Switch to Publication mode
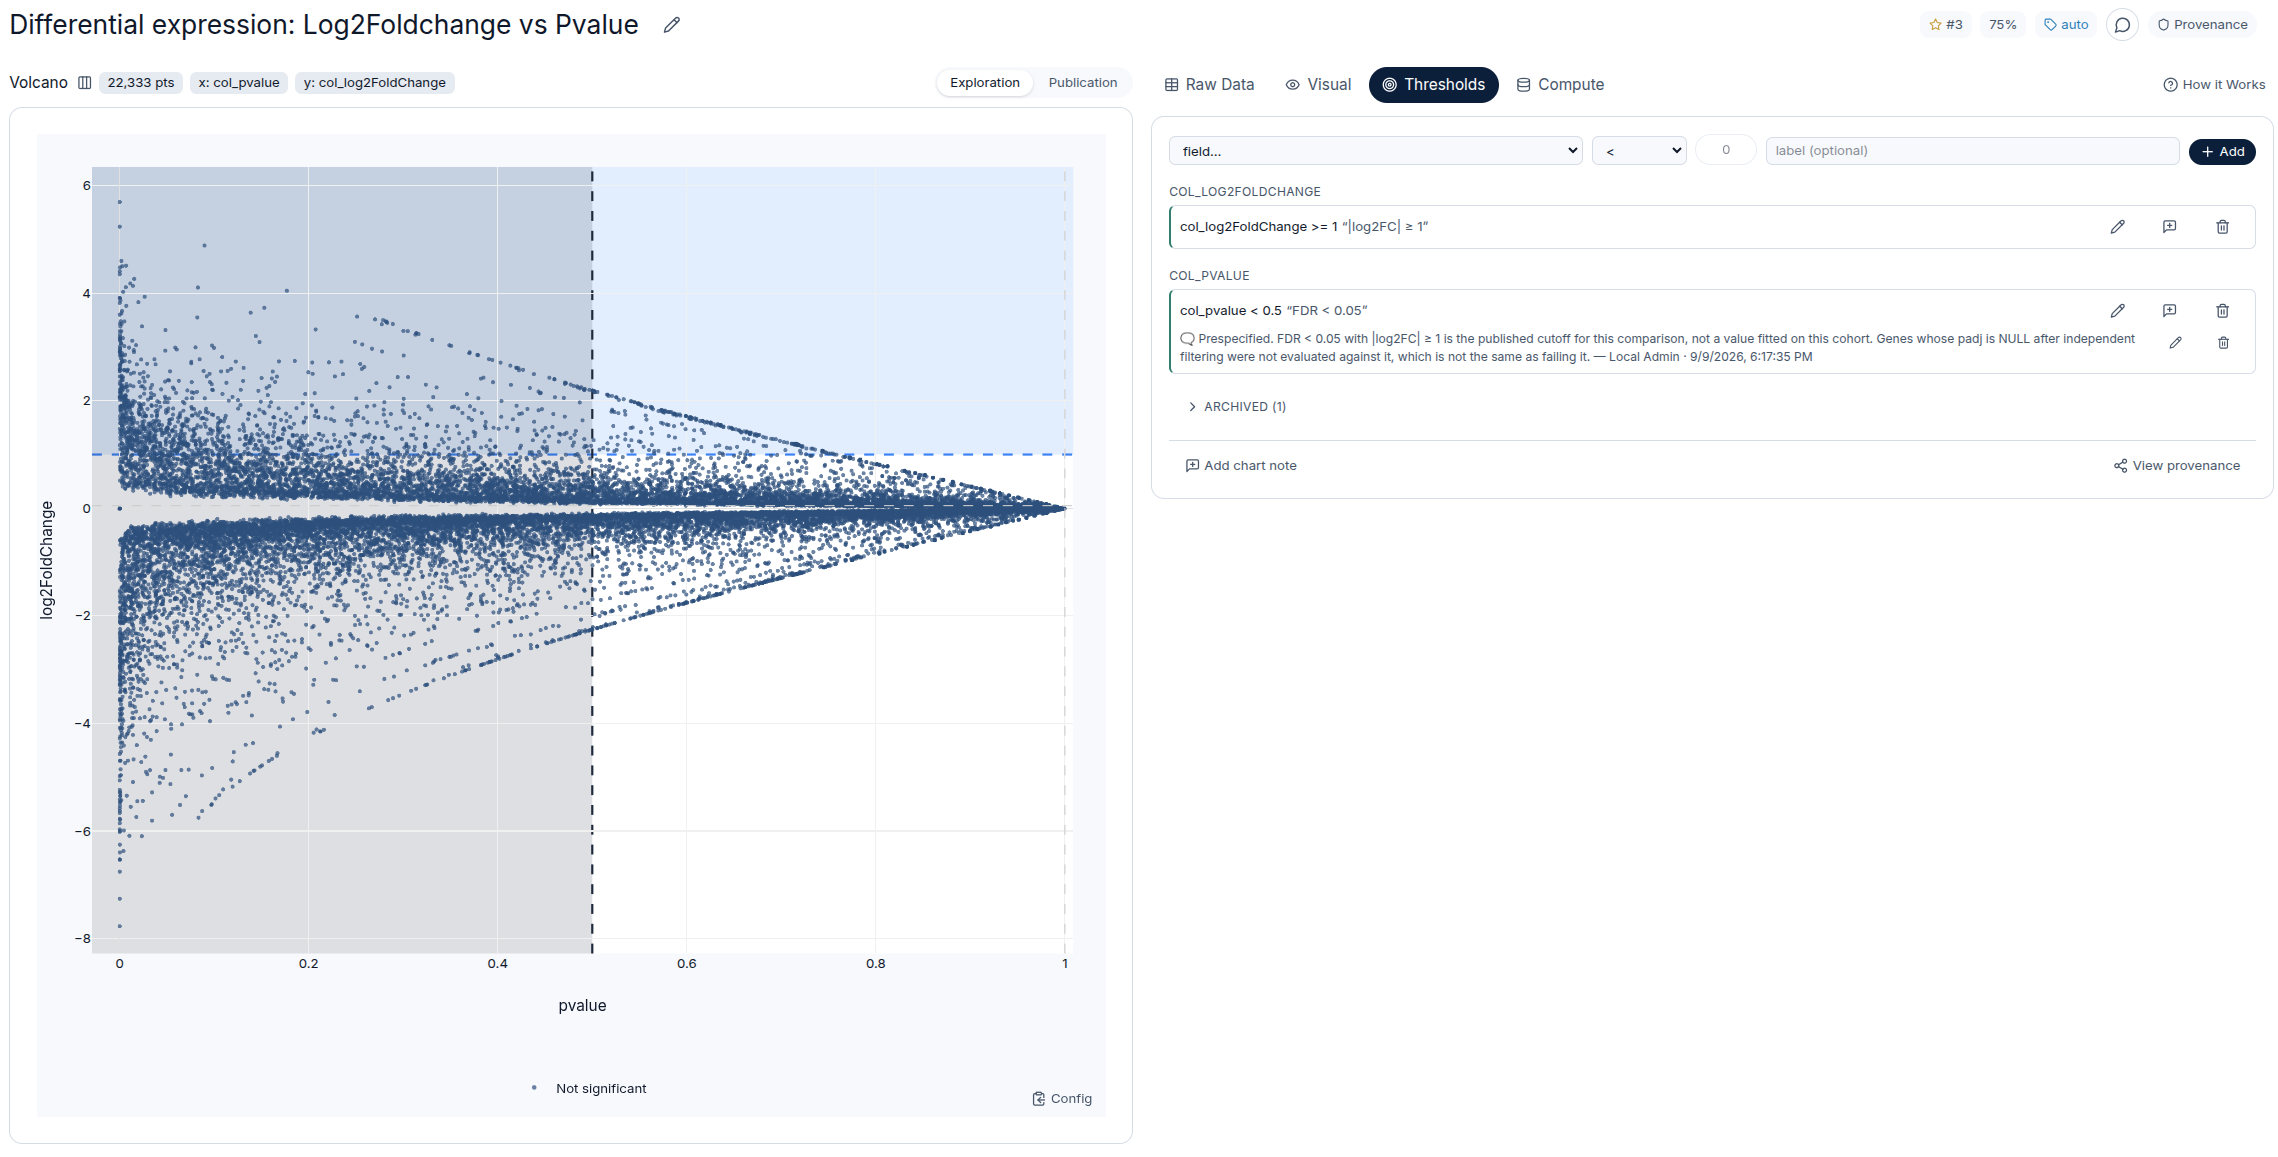Screen dimensions: 2278x1157 click(1083, 83)
